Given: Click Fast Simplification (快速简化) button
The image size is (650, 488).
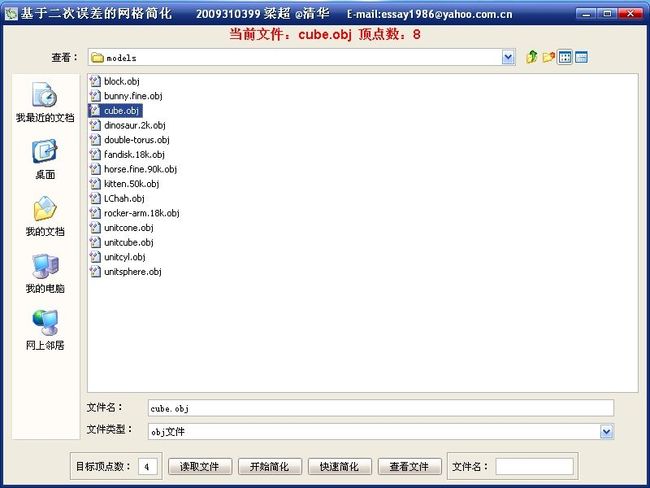Looking at the screenshot, I should tap(340, 466).
